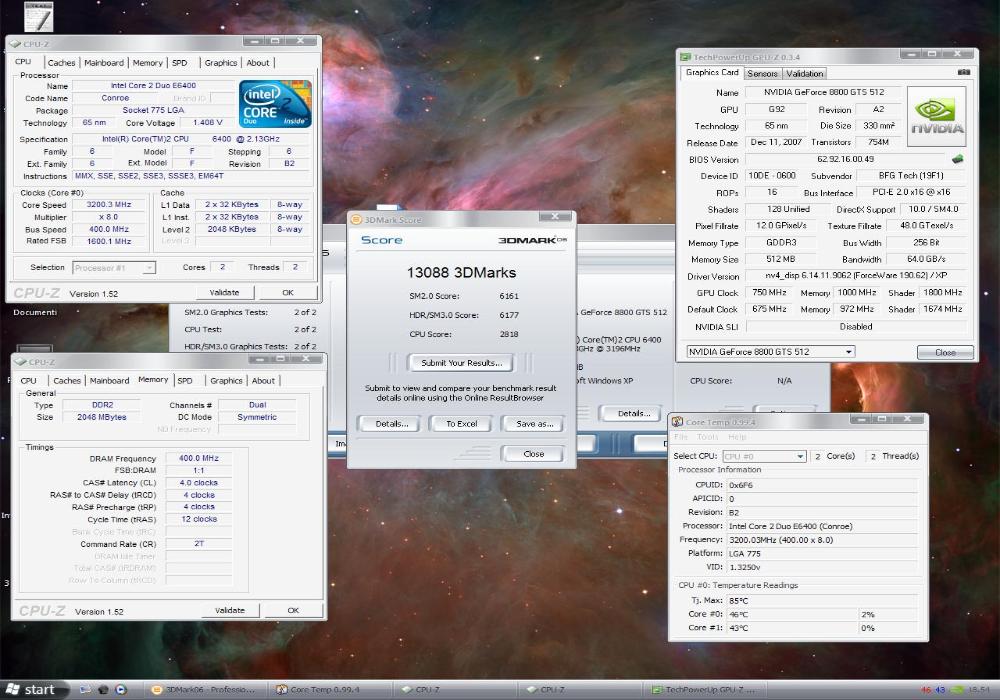Open Sensors tab in GPU-Z

click(x=762, y=74)
